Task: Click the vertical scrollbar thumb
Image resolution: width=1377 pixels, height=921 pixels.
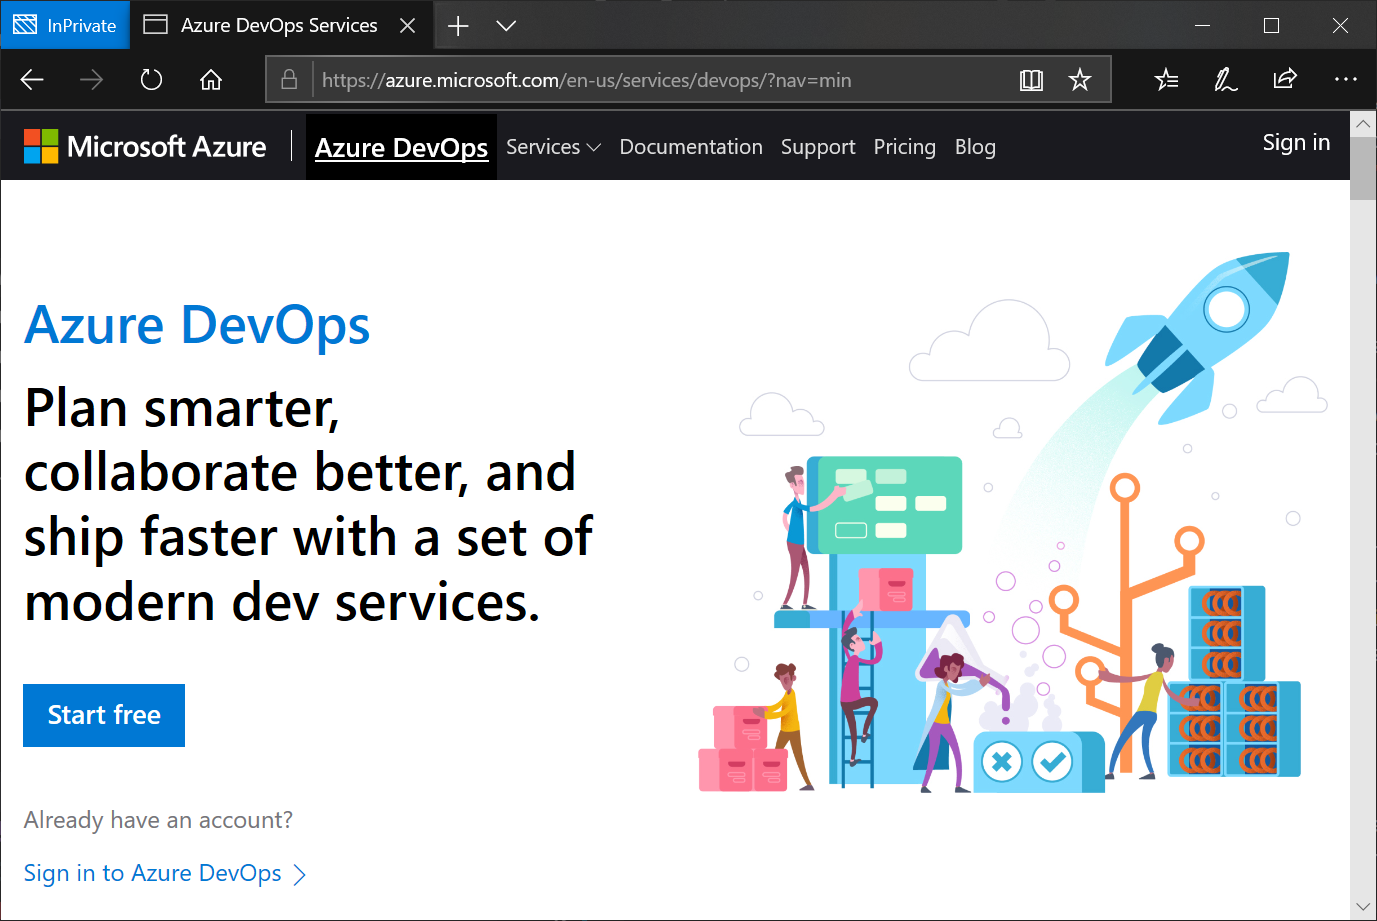Action: click(1363, 169)
